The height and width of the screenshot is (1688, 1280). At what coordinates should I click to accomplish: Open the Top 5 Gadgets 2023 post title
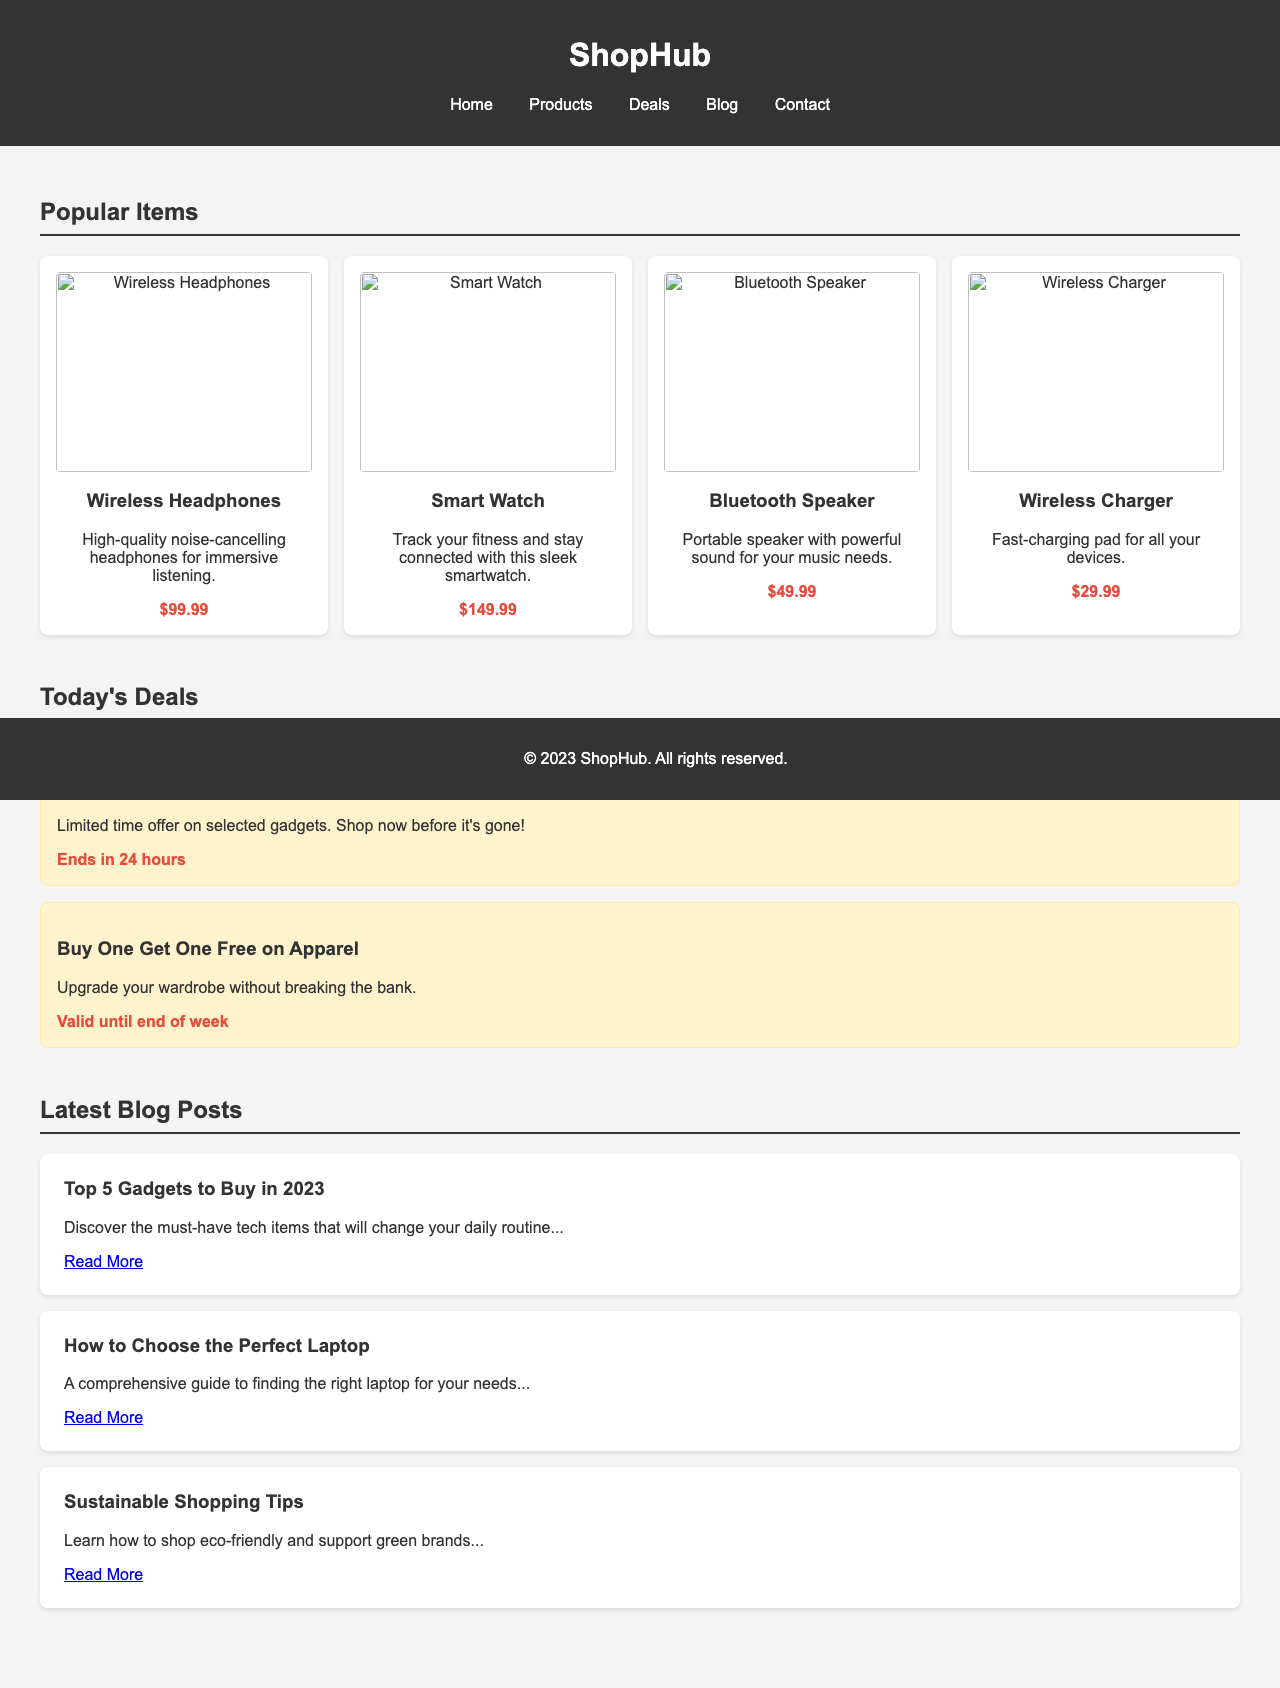pyautogui.click(x=194, y=1189)
